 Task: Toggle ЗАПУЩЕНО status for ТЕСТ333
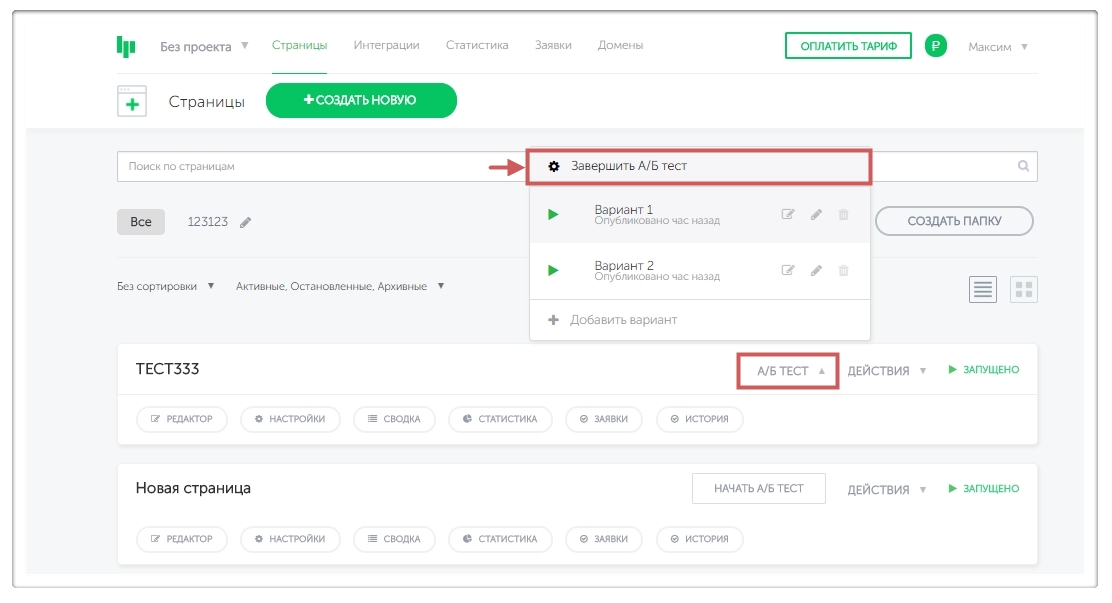[x=983, y=370]
